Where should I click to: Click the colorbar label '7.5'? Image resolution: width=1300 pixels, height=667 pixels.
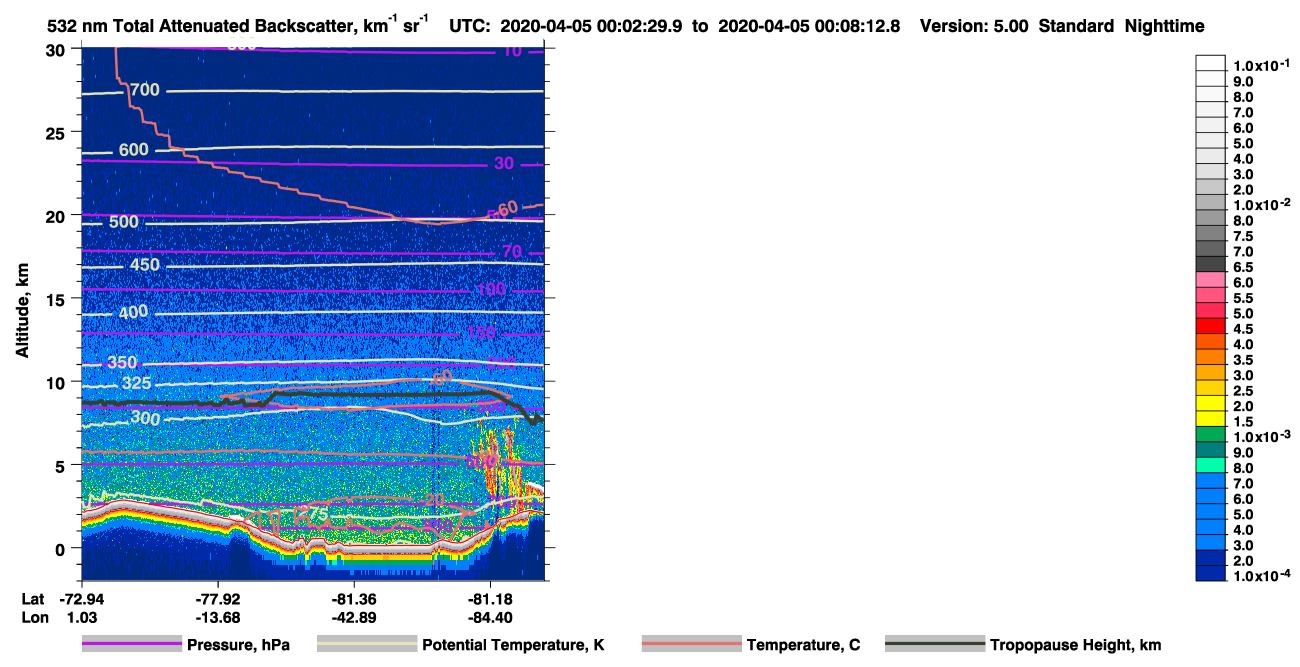[x=1243, y=236]
